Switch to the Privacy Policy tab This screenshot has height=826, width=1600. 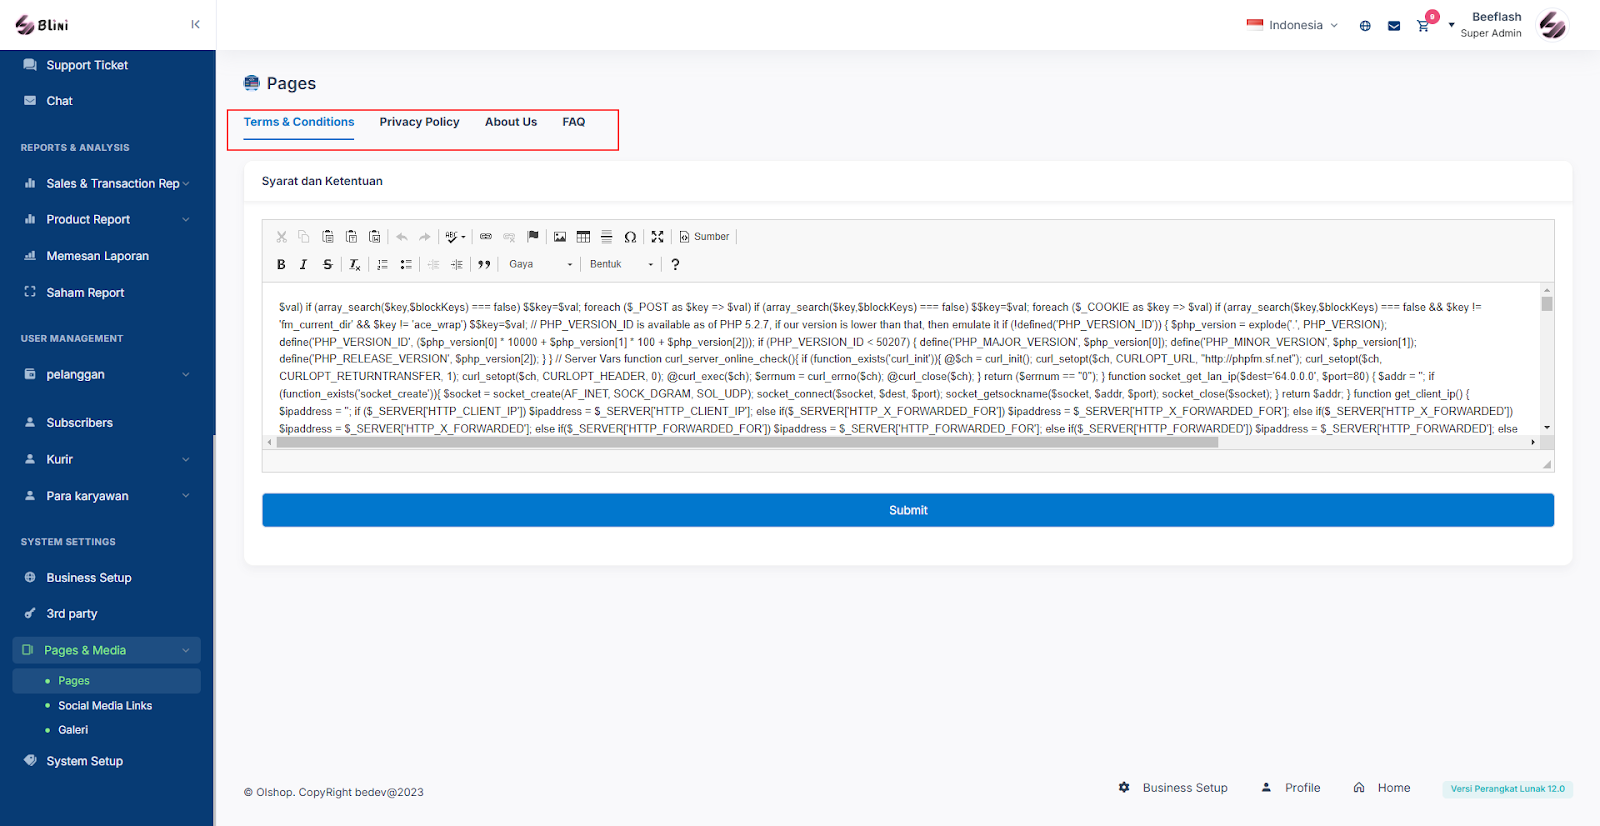[x=420, y=122]
